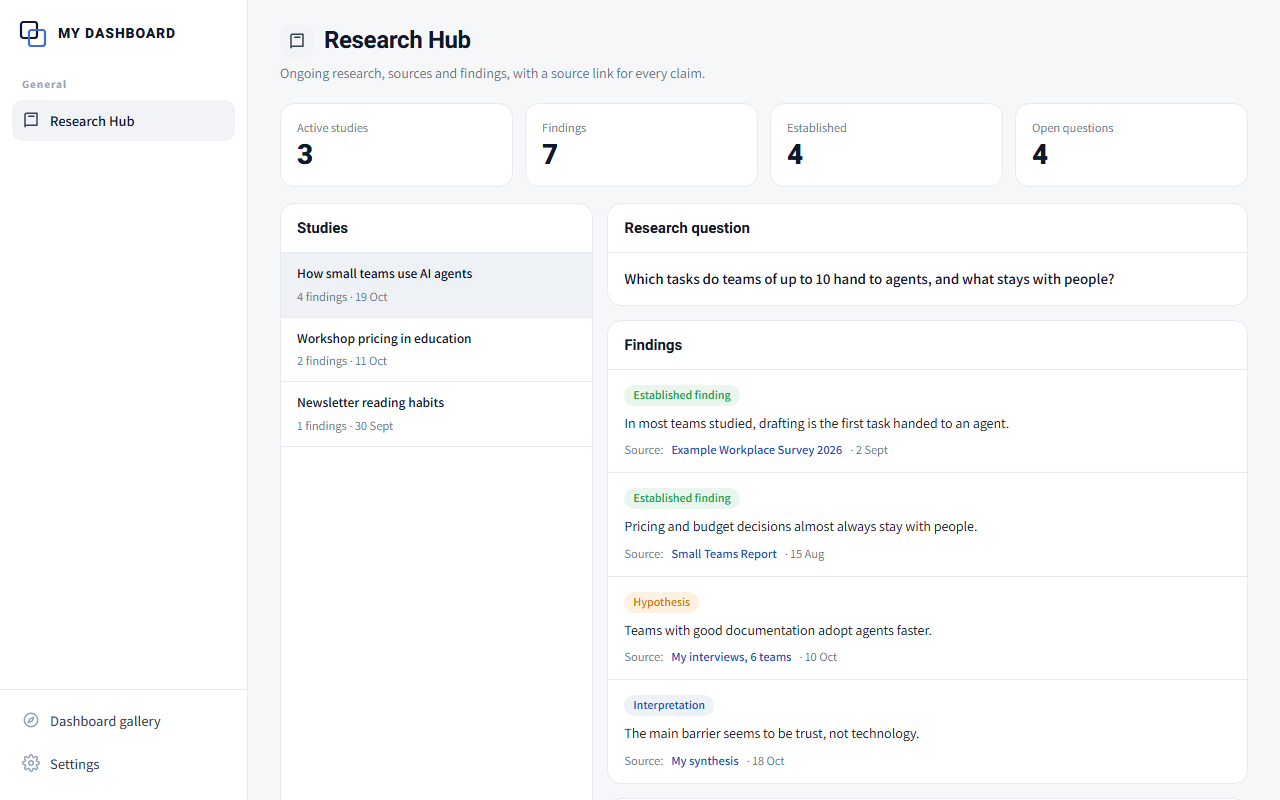Image resolution: width=1280 pixels, height=800 pixels.
Task: Click the subtitle about ongoing research and sources
Action: click(x=492, y=73)
